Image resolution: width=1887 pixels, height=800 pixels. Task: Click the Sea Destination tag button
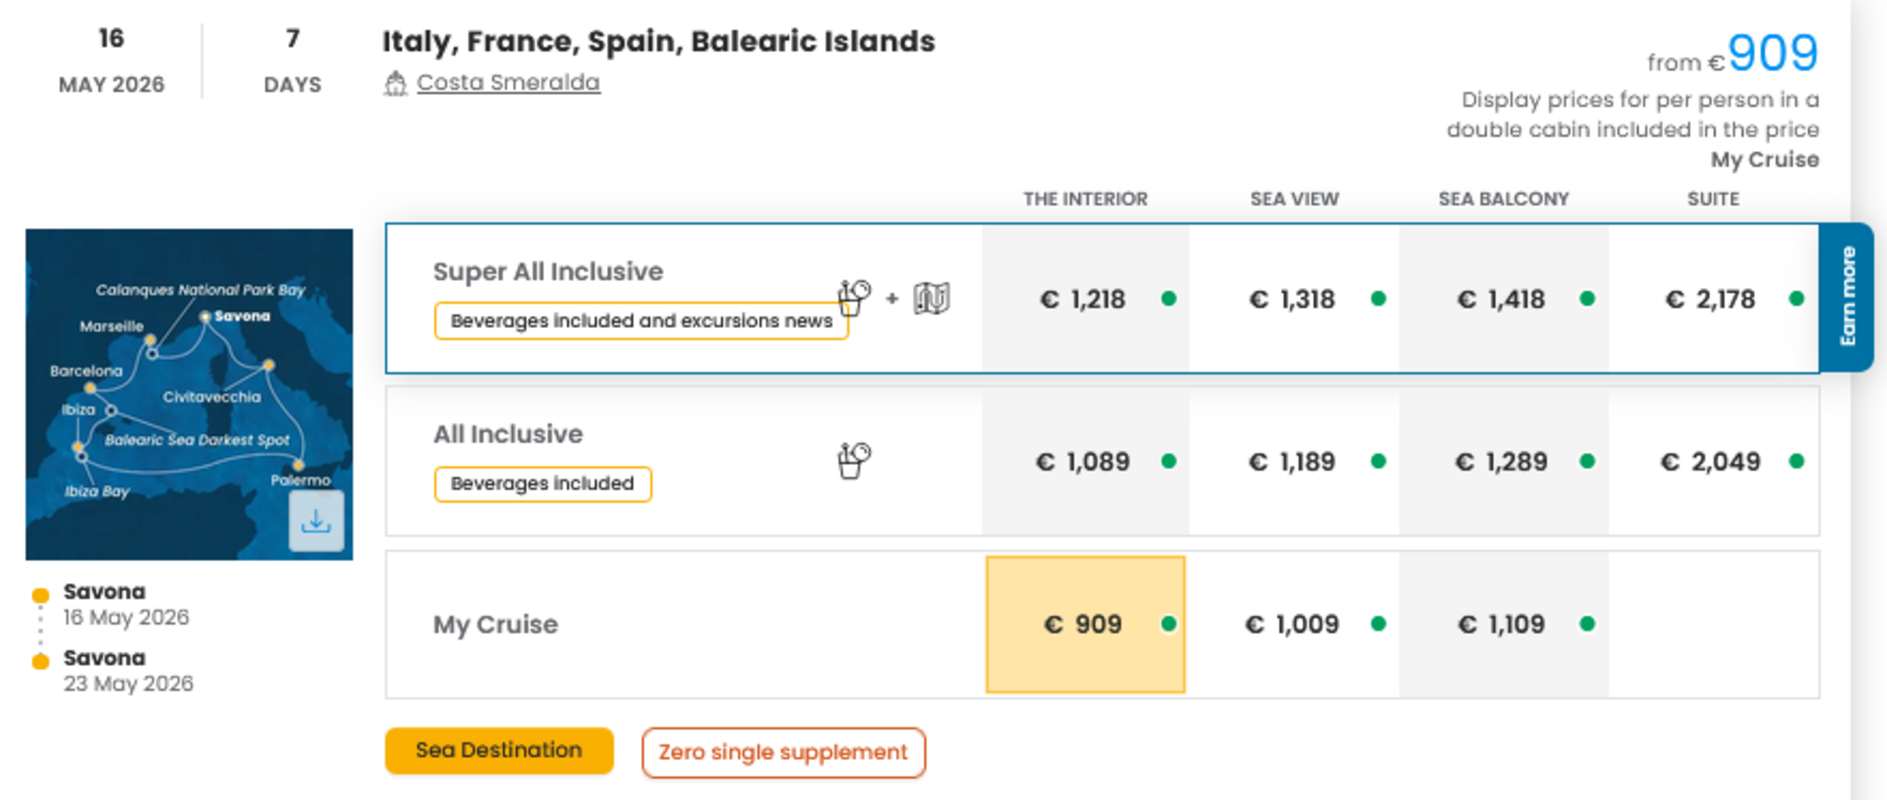(499, 751)
